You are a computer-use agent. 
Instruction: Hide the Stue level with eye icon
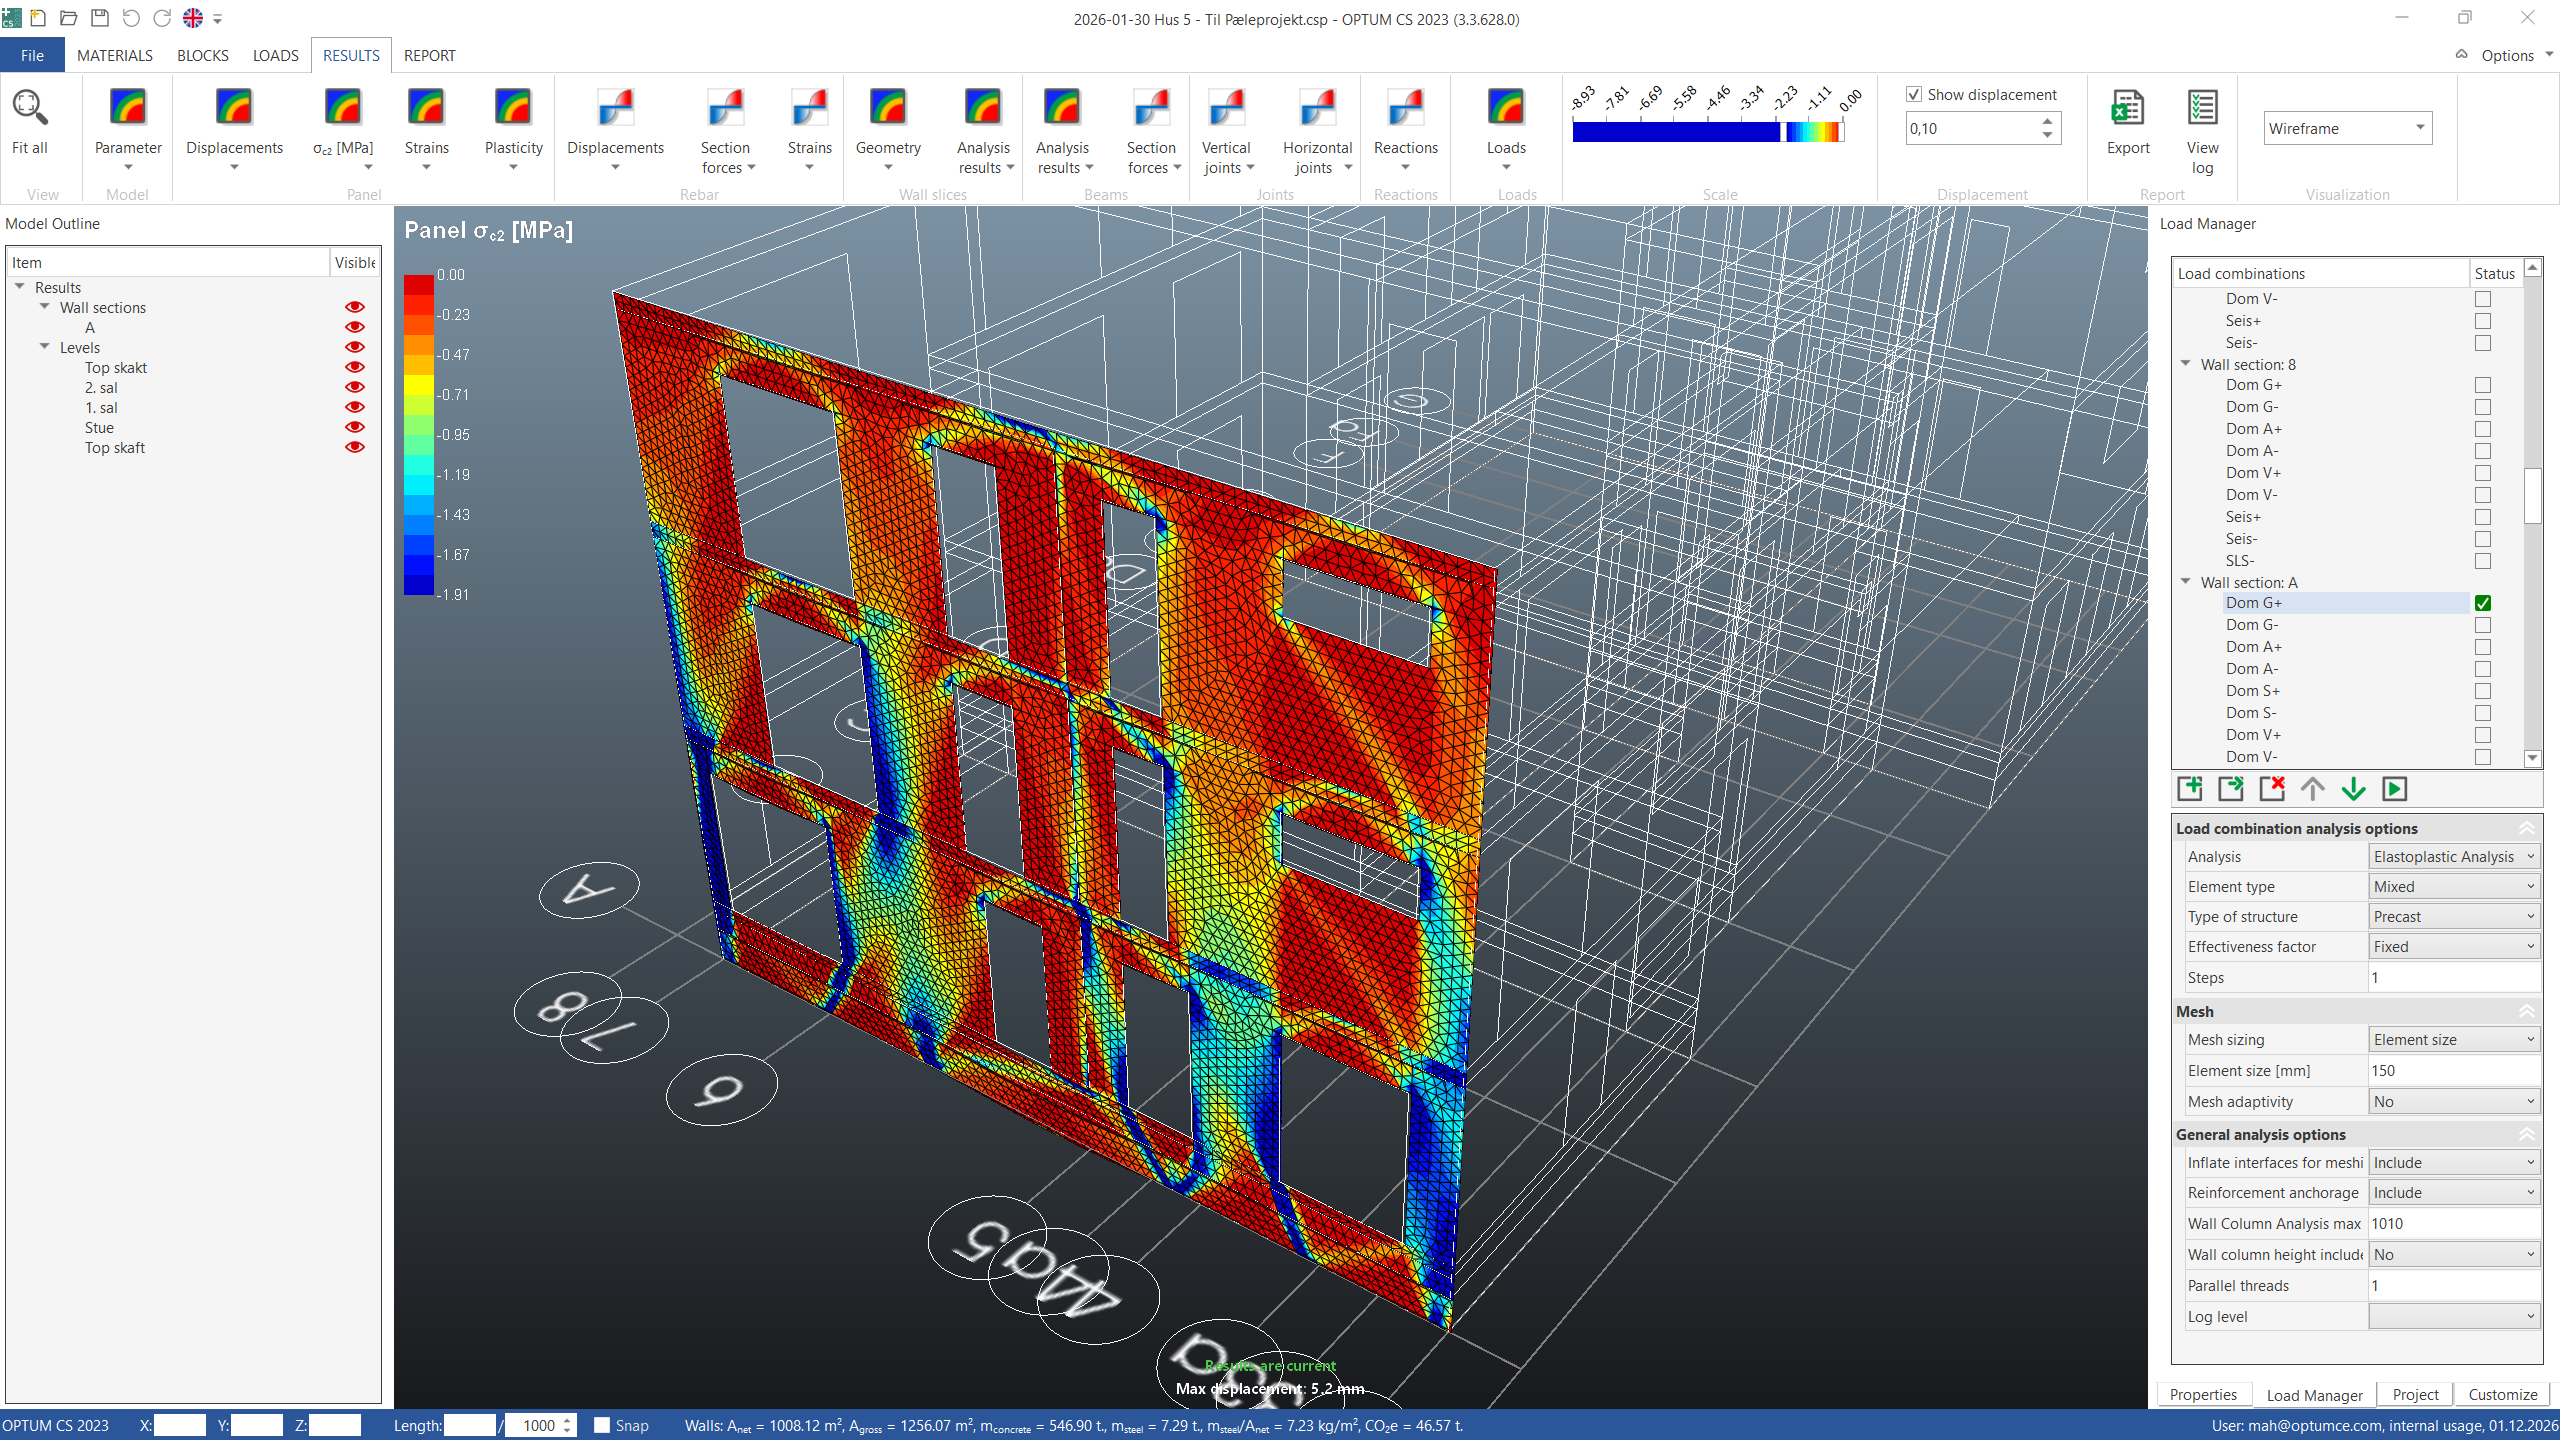point(354,427)
